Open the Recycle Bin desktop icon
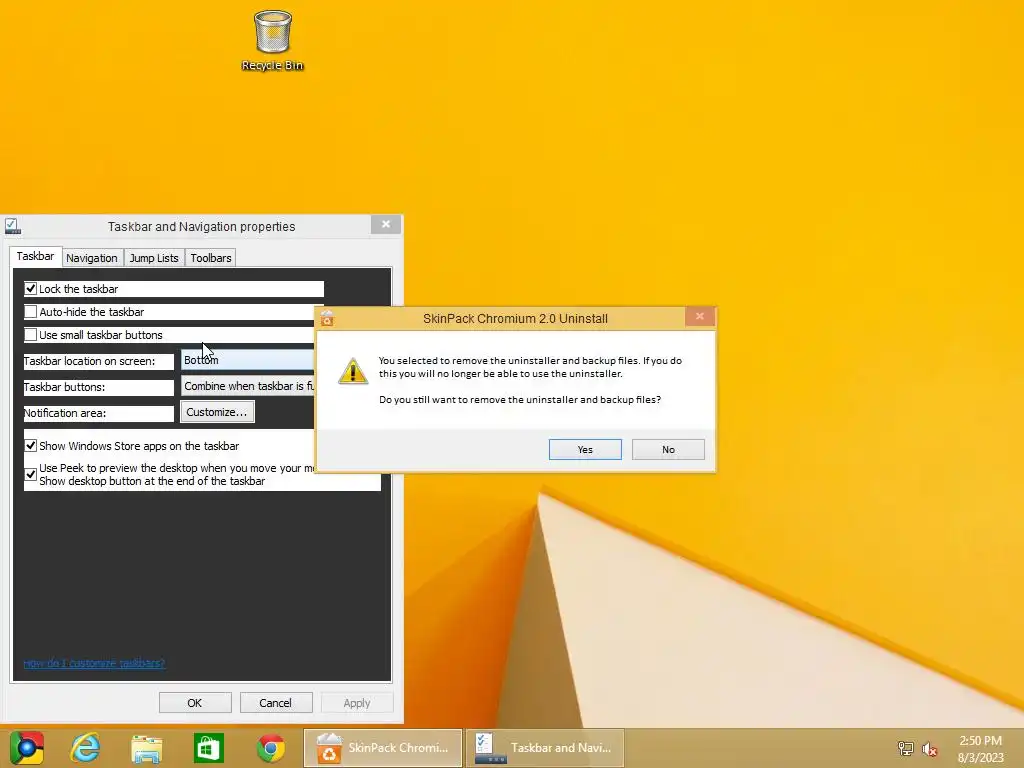 click(x=272, y=39)
